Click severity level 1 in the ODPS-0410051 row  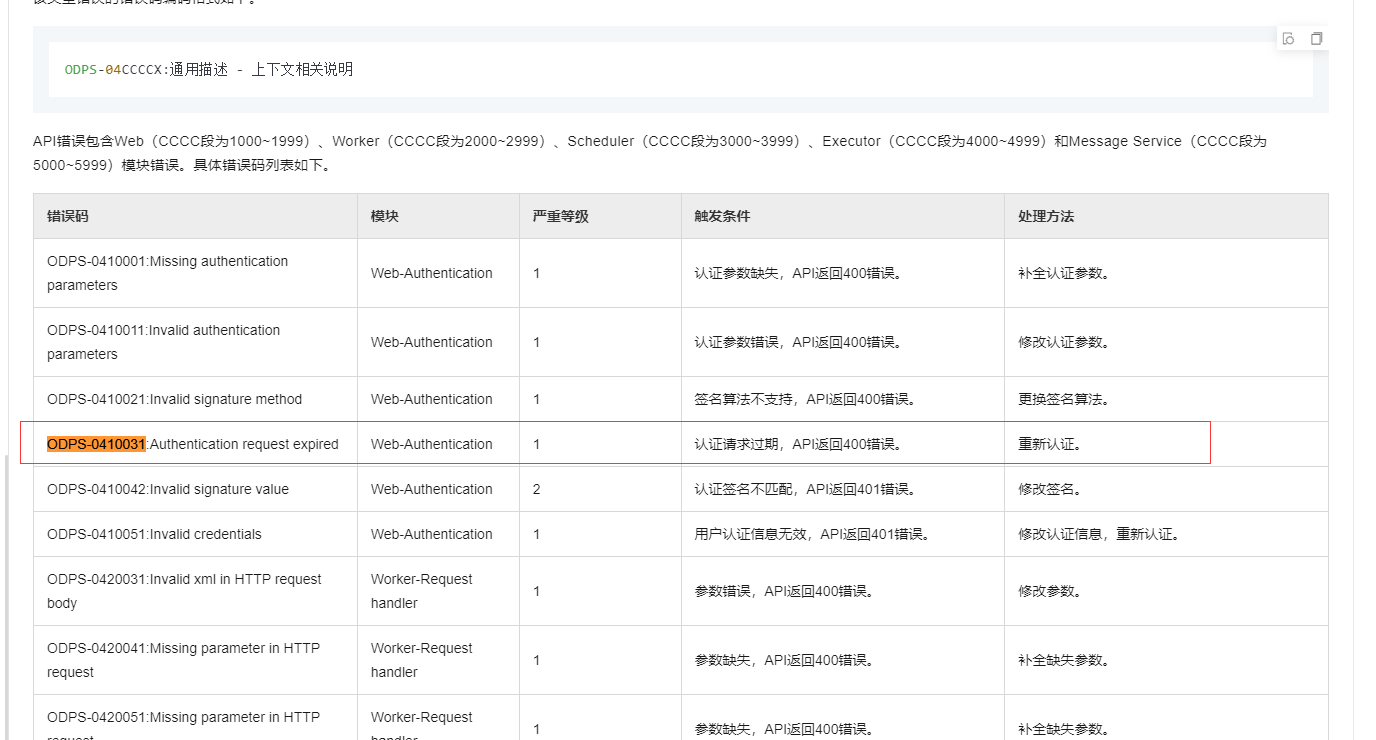[x=537, y=534]
